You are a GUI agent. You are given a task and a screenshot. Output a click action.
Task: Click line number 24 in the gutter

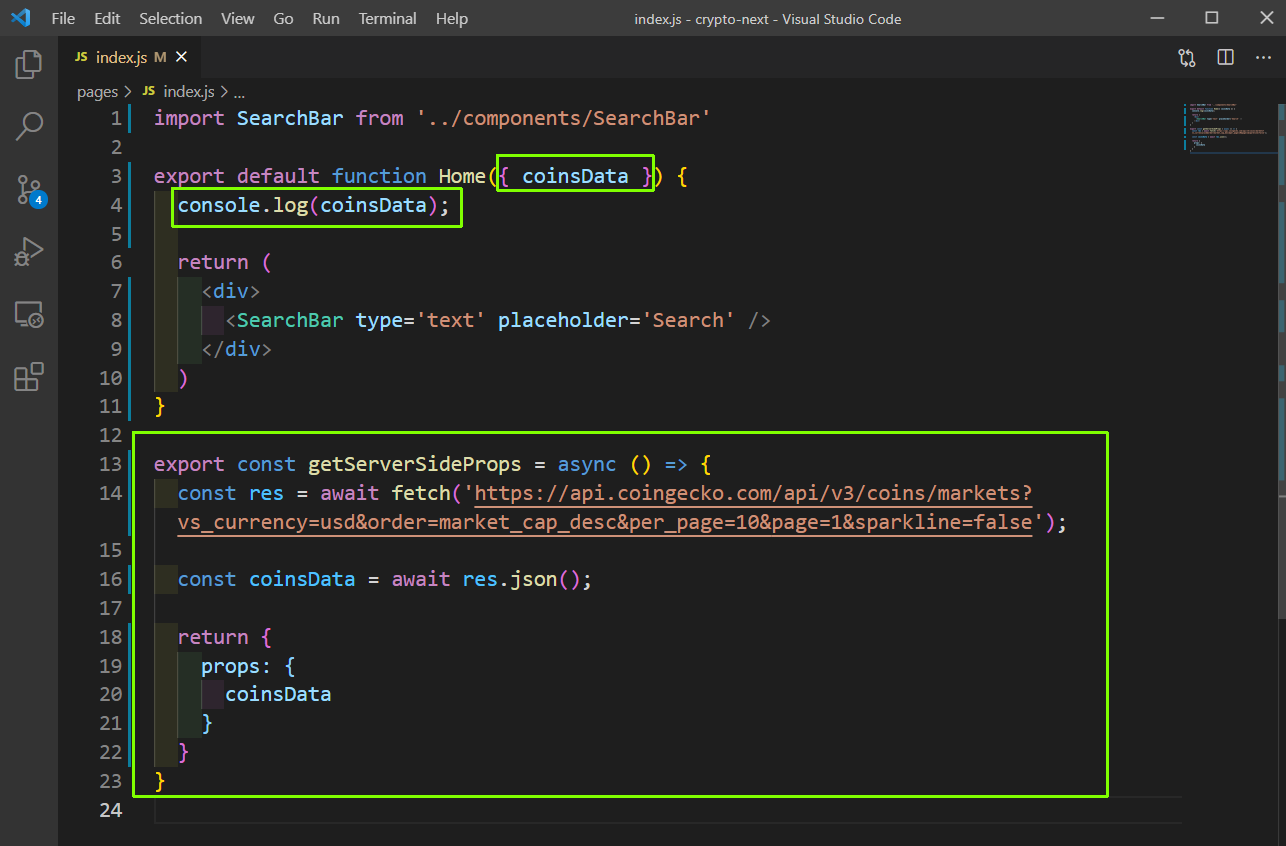point(110,810)
